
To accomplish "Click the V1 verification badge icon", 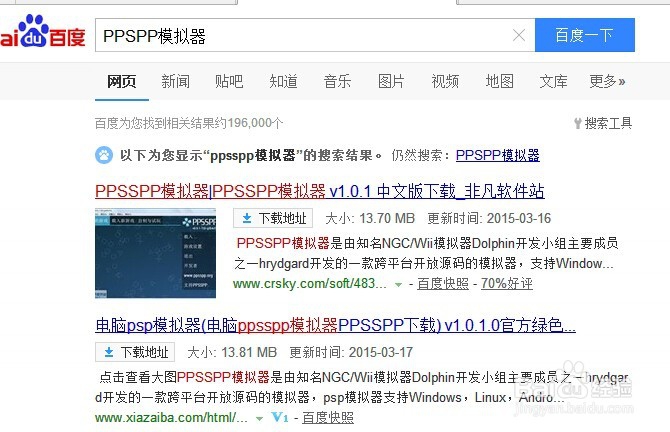I will pyautogui.click(x=280, y=417).
